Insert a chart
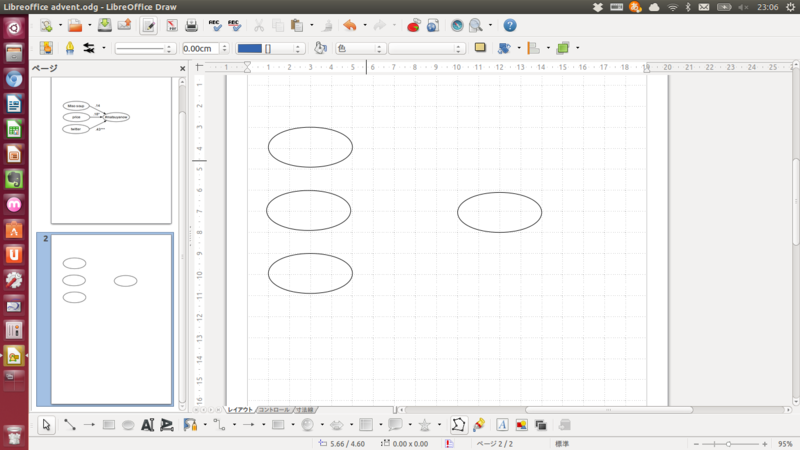 413,25
